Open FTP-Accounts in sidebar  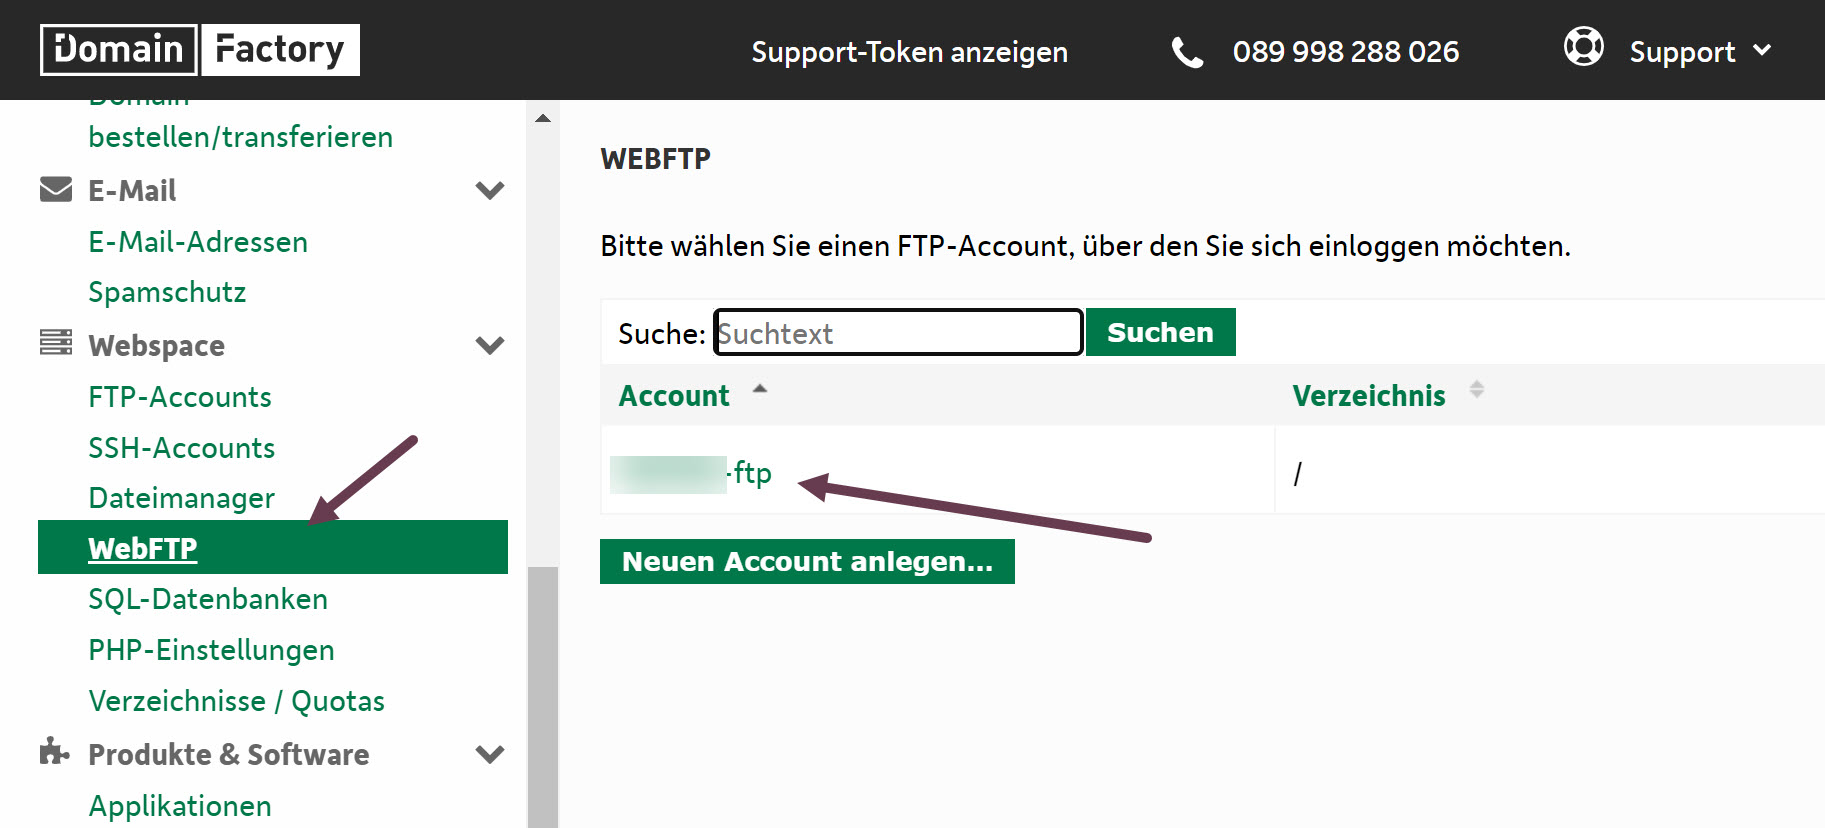[180, 397]
